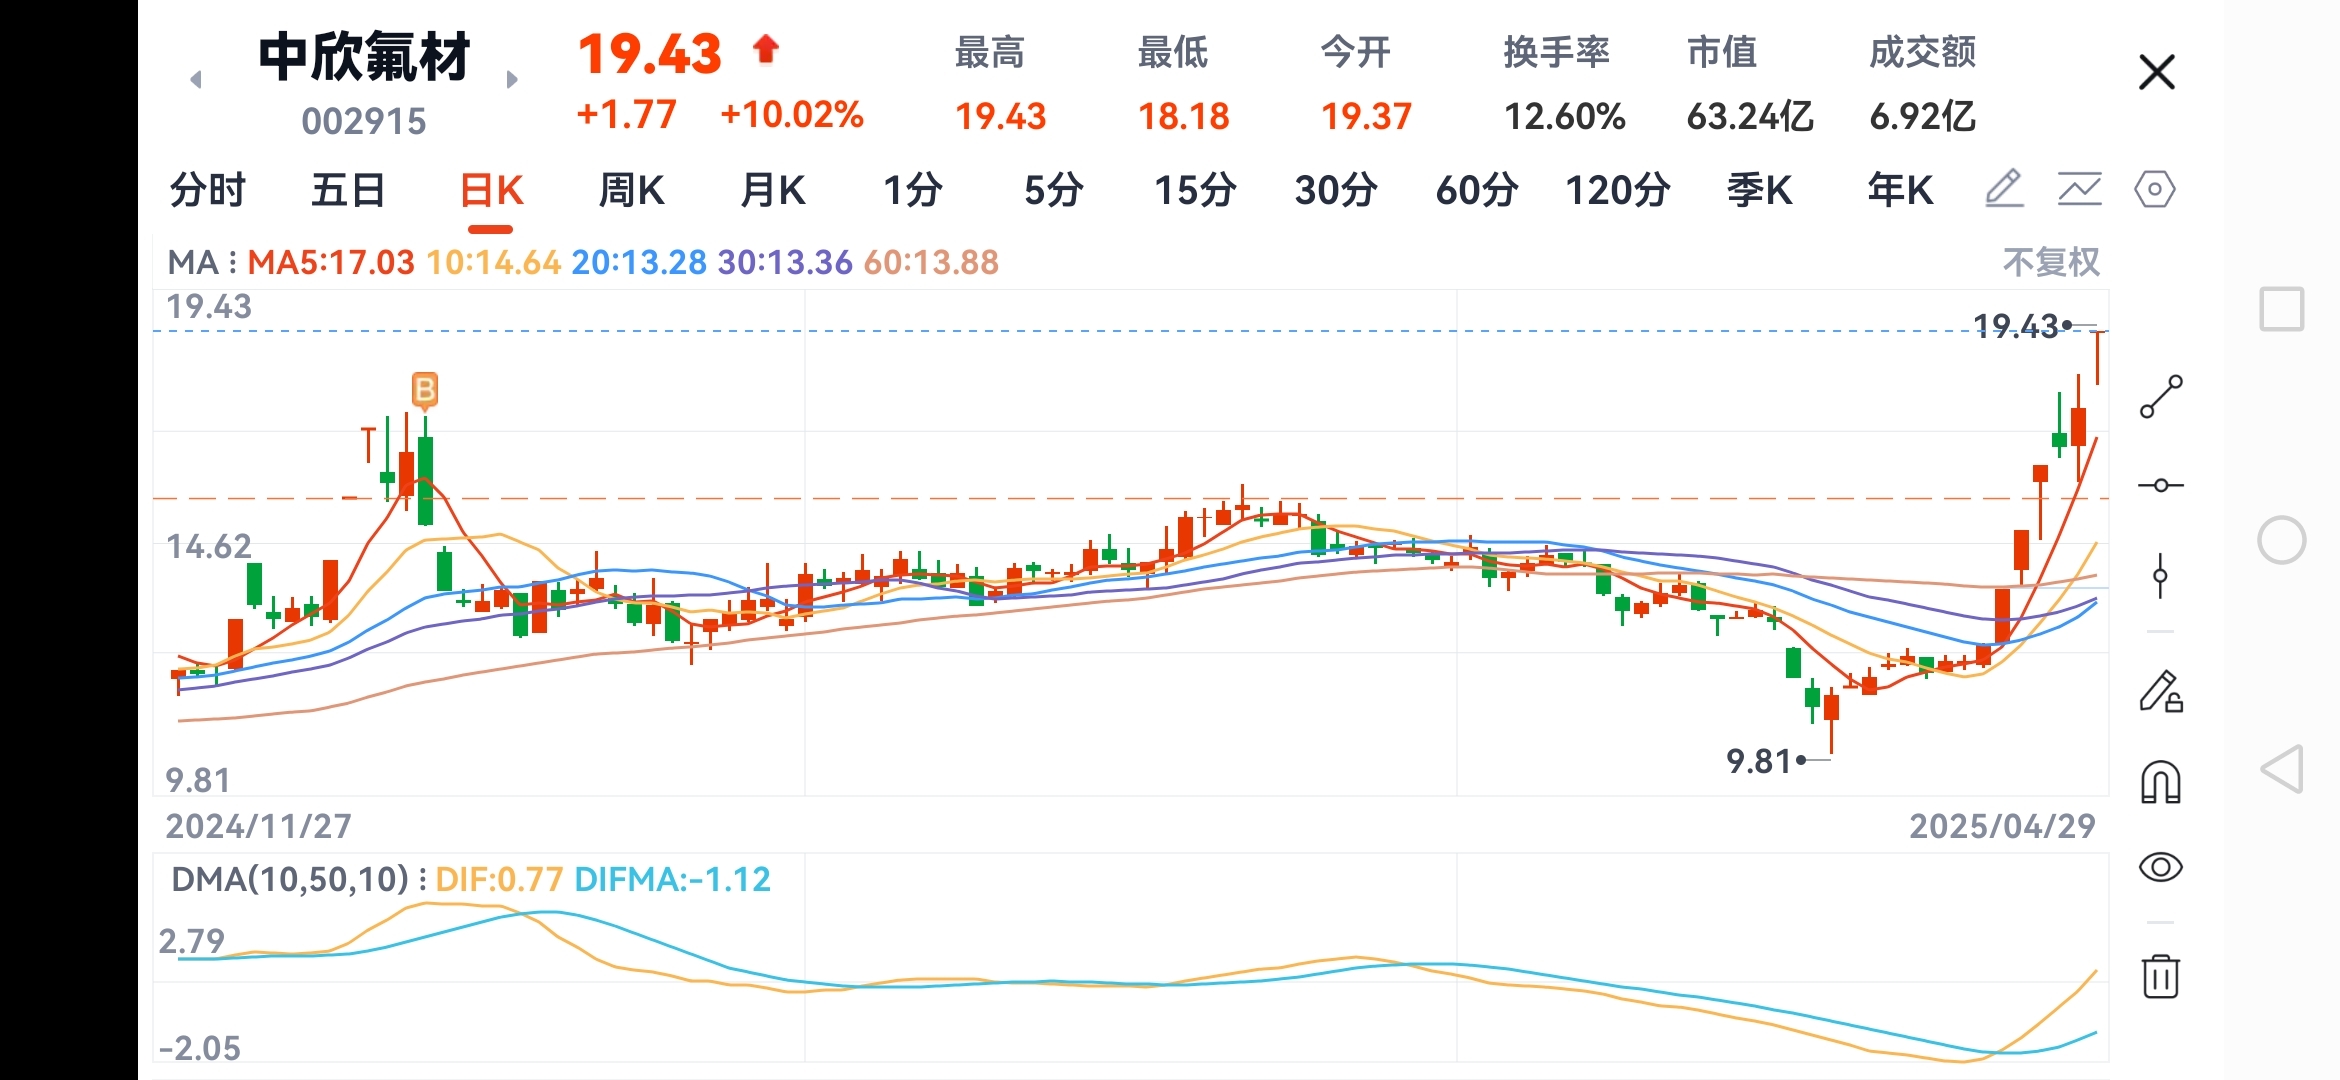Screen dimensions: 2340x1080
Task: Tap the Android home circle button
Action: point(2282,541)
